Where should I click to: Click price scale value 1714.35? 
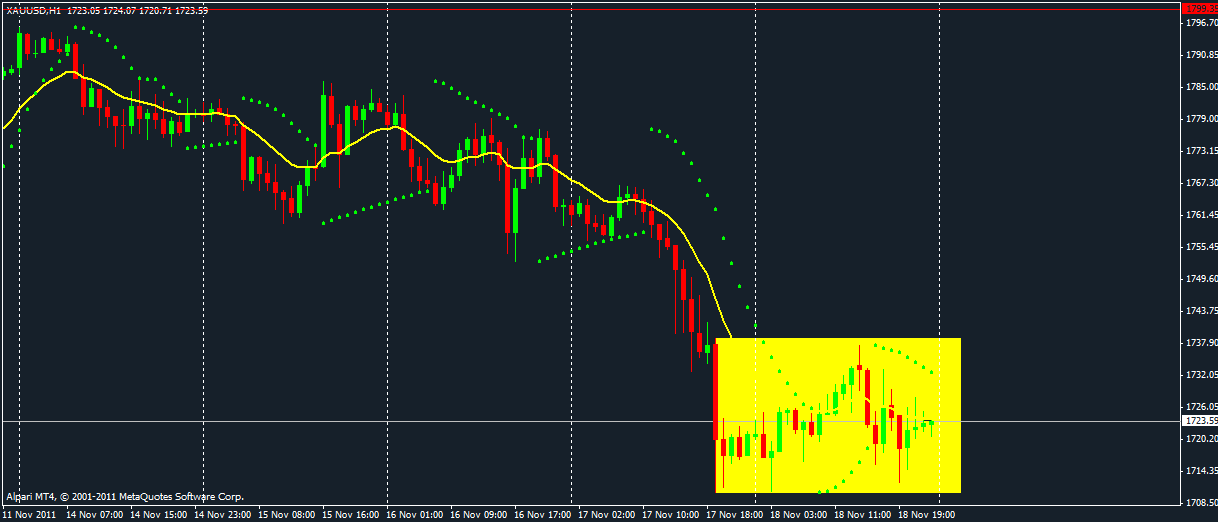[x=1200, y=470]
